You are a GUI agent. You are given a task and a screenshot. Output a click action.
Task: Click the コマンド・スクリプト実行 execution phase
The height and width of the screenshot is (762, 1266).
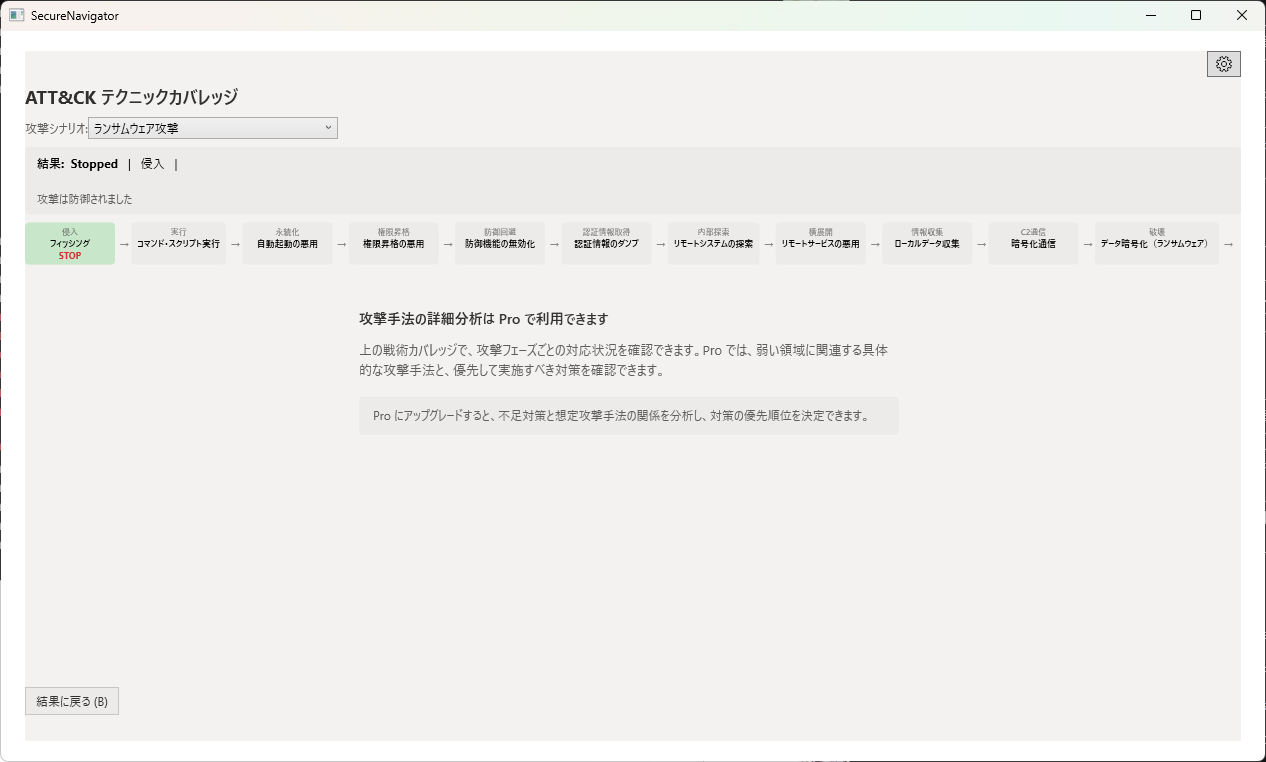[178, 243]
